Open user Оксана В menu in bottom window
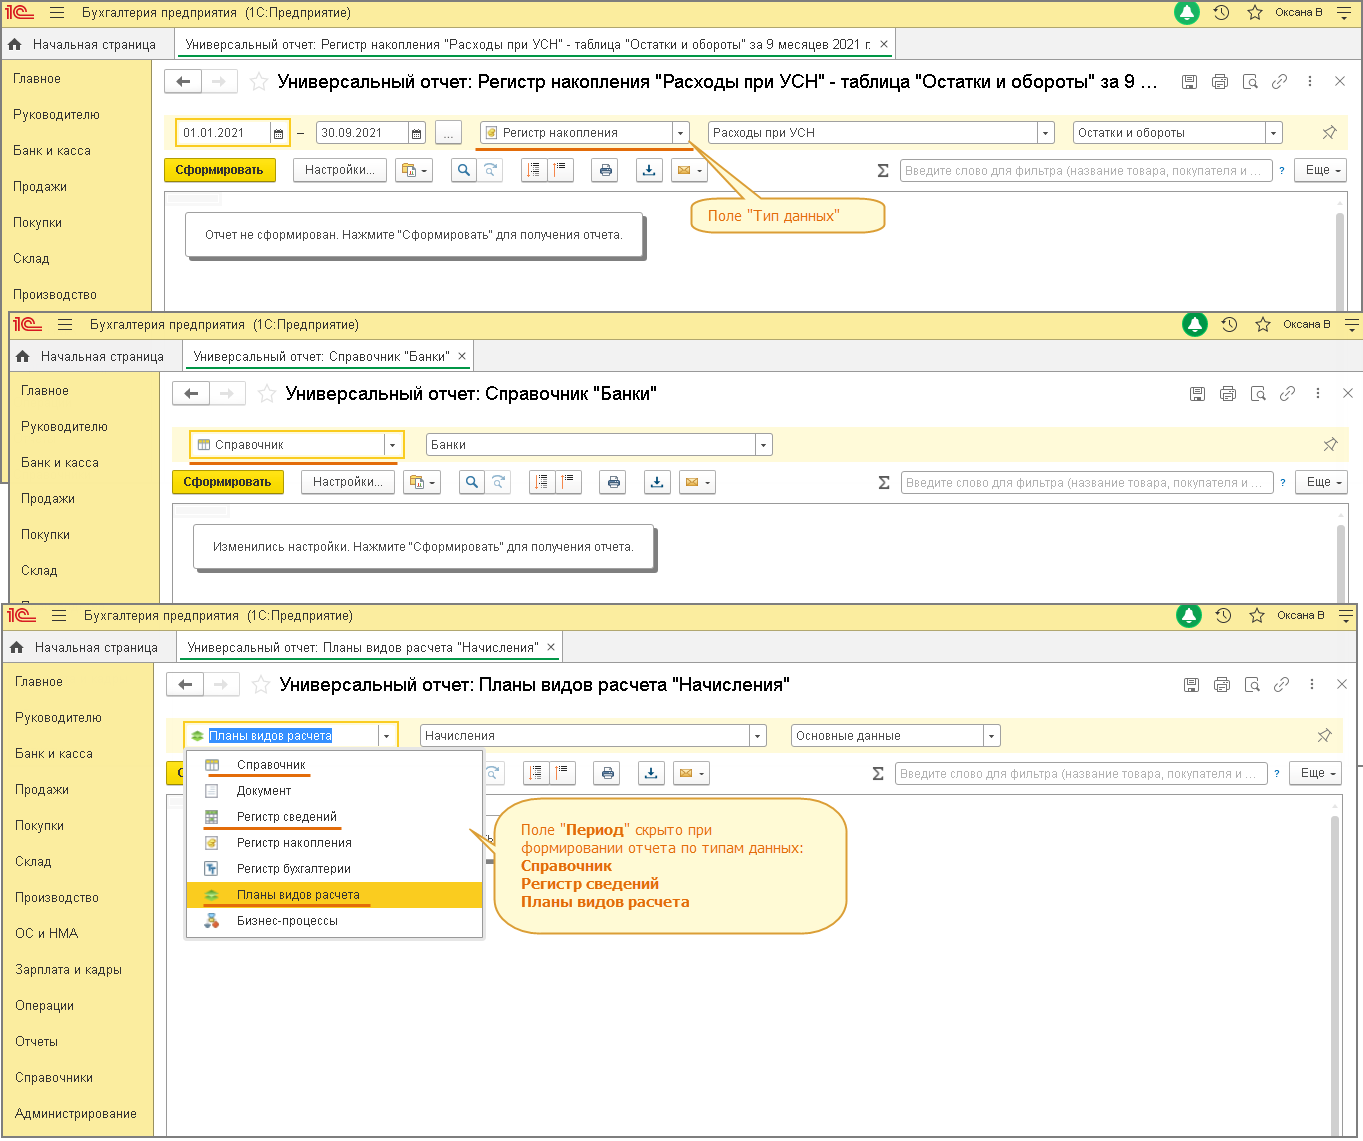1363x1141 pixels. click(x=1300, y=616)
